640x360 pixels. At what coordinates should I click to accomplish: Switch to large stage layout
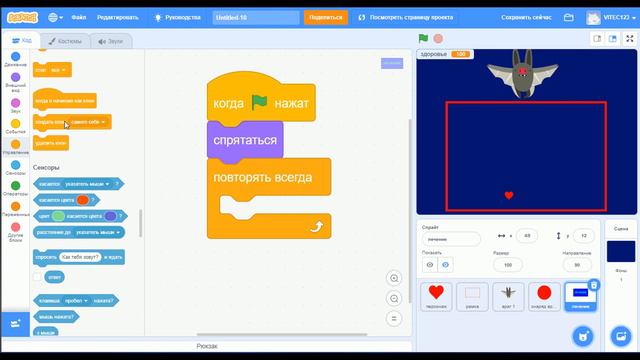click(613, 39)
